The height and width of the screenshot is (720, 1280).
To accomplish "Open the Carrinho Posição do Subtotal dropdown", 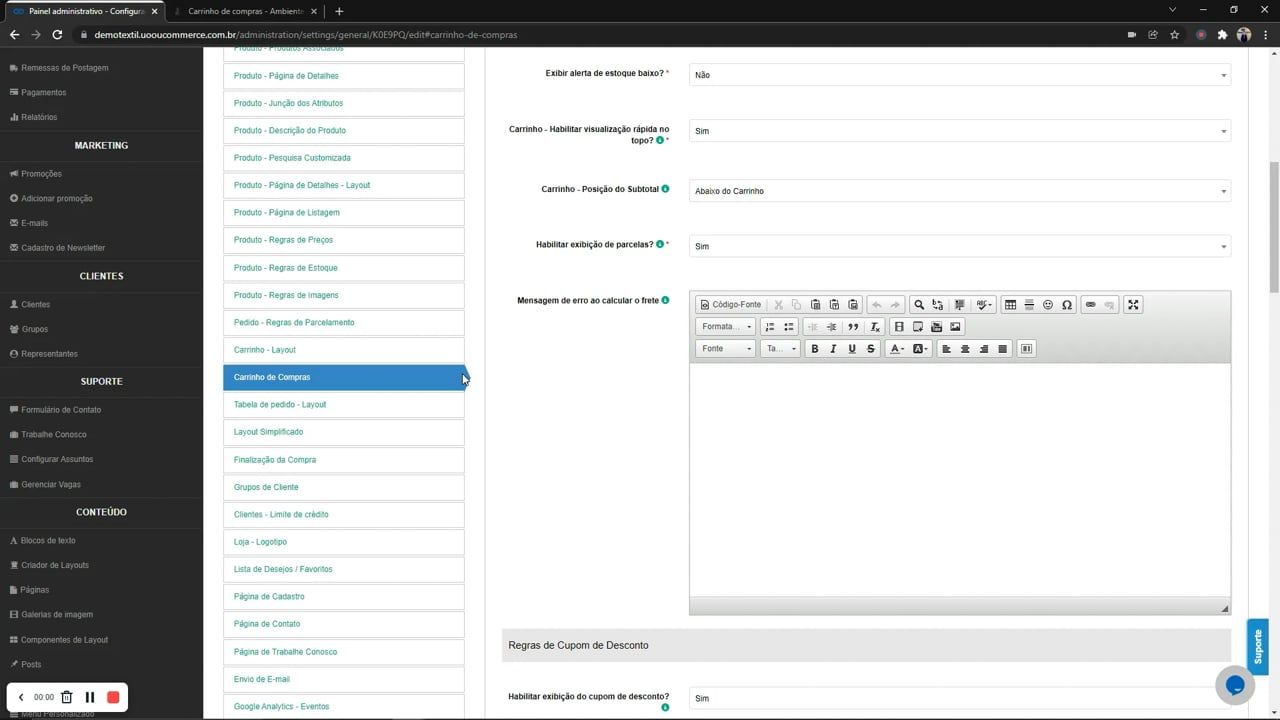I will click(x=958, y=191).
